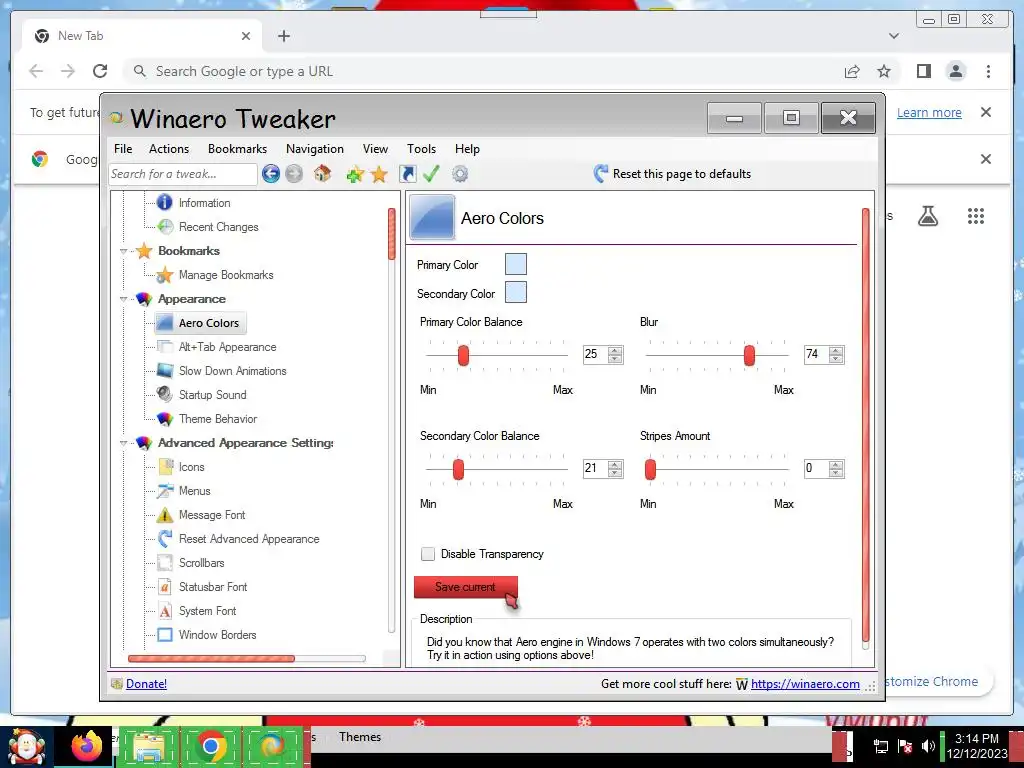Click the Window Borders square icon

coord(165,635)
